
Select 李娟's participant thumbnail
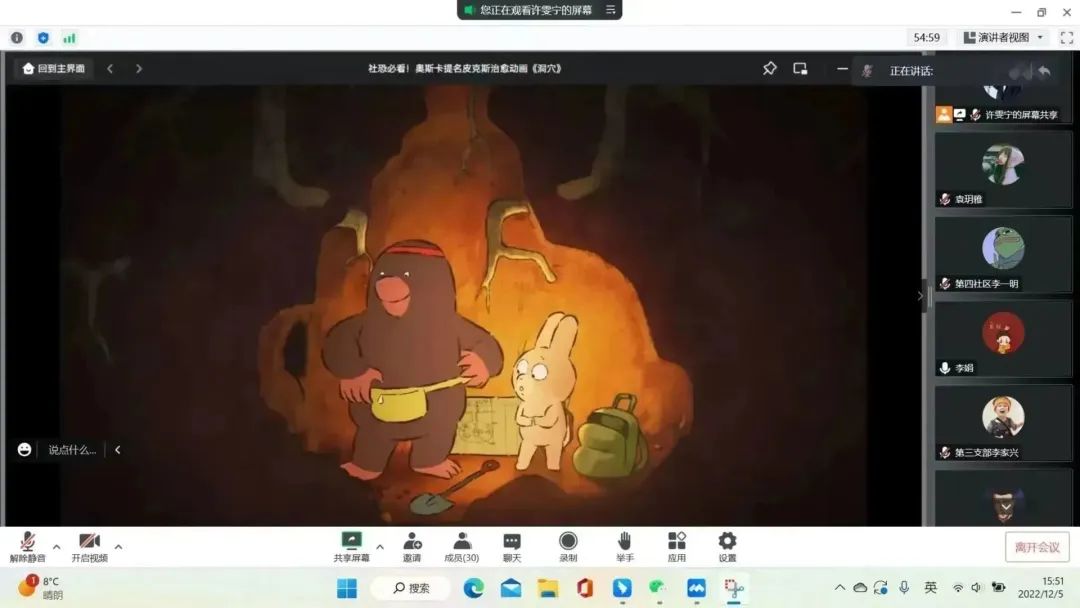tap(1003, 339)
